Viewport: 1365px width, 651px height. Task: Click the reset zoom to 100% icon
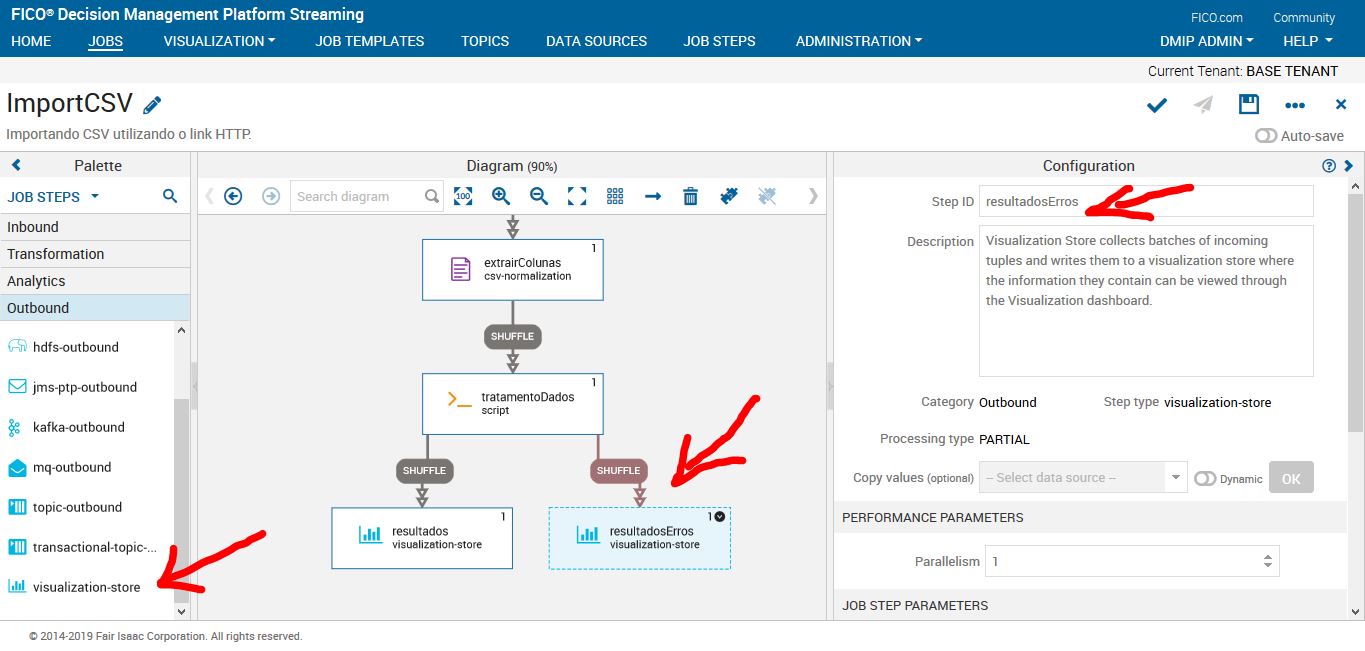tap(463, 196)
